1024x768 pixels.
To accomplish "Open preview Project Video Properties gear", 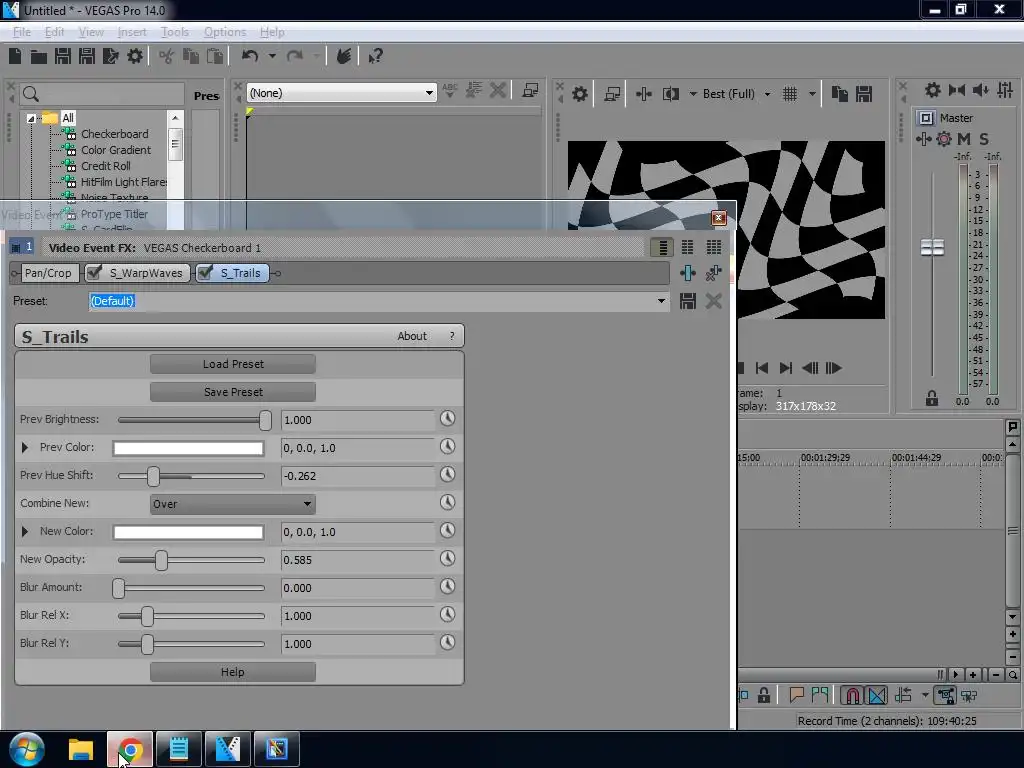I will 580,94.
